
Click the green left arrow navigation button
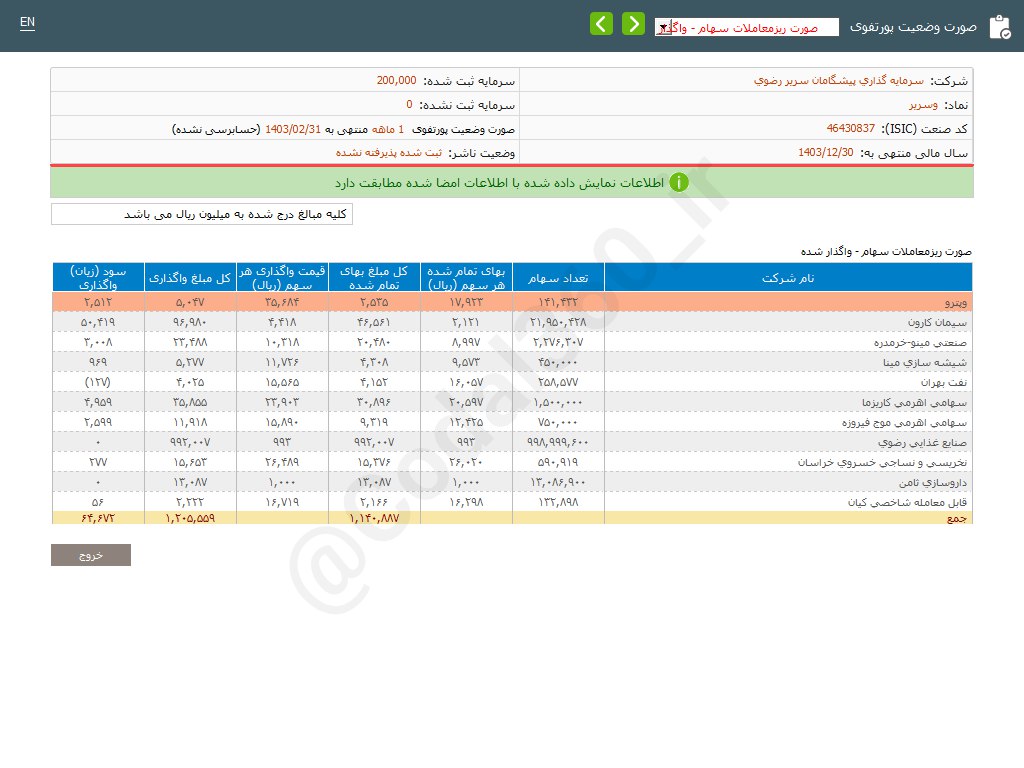pos(601,24)
